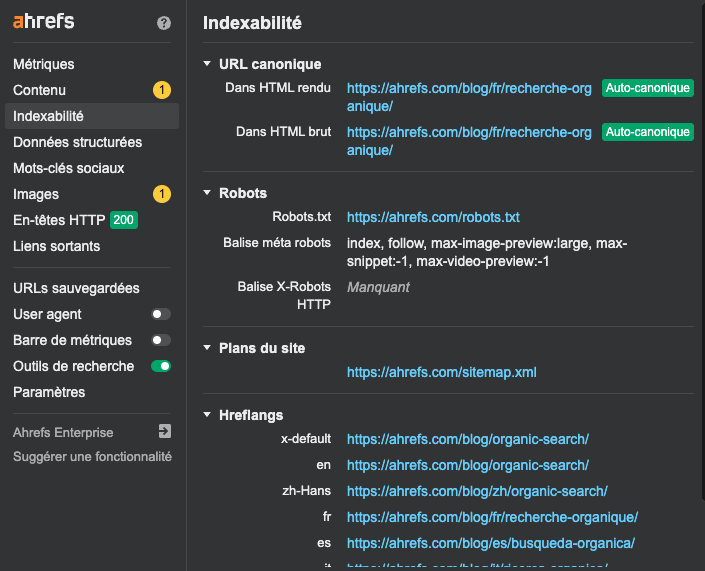Viewport: 705px width, 571px height.
Task: Collapse the Robots section
Action: [x=207, y=193]
